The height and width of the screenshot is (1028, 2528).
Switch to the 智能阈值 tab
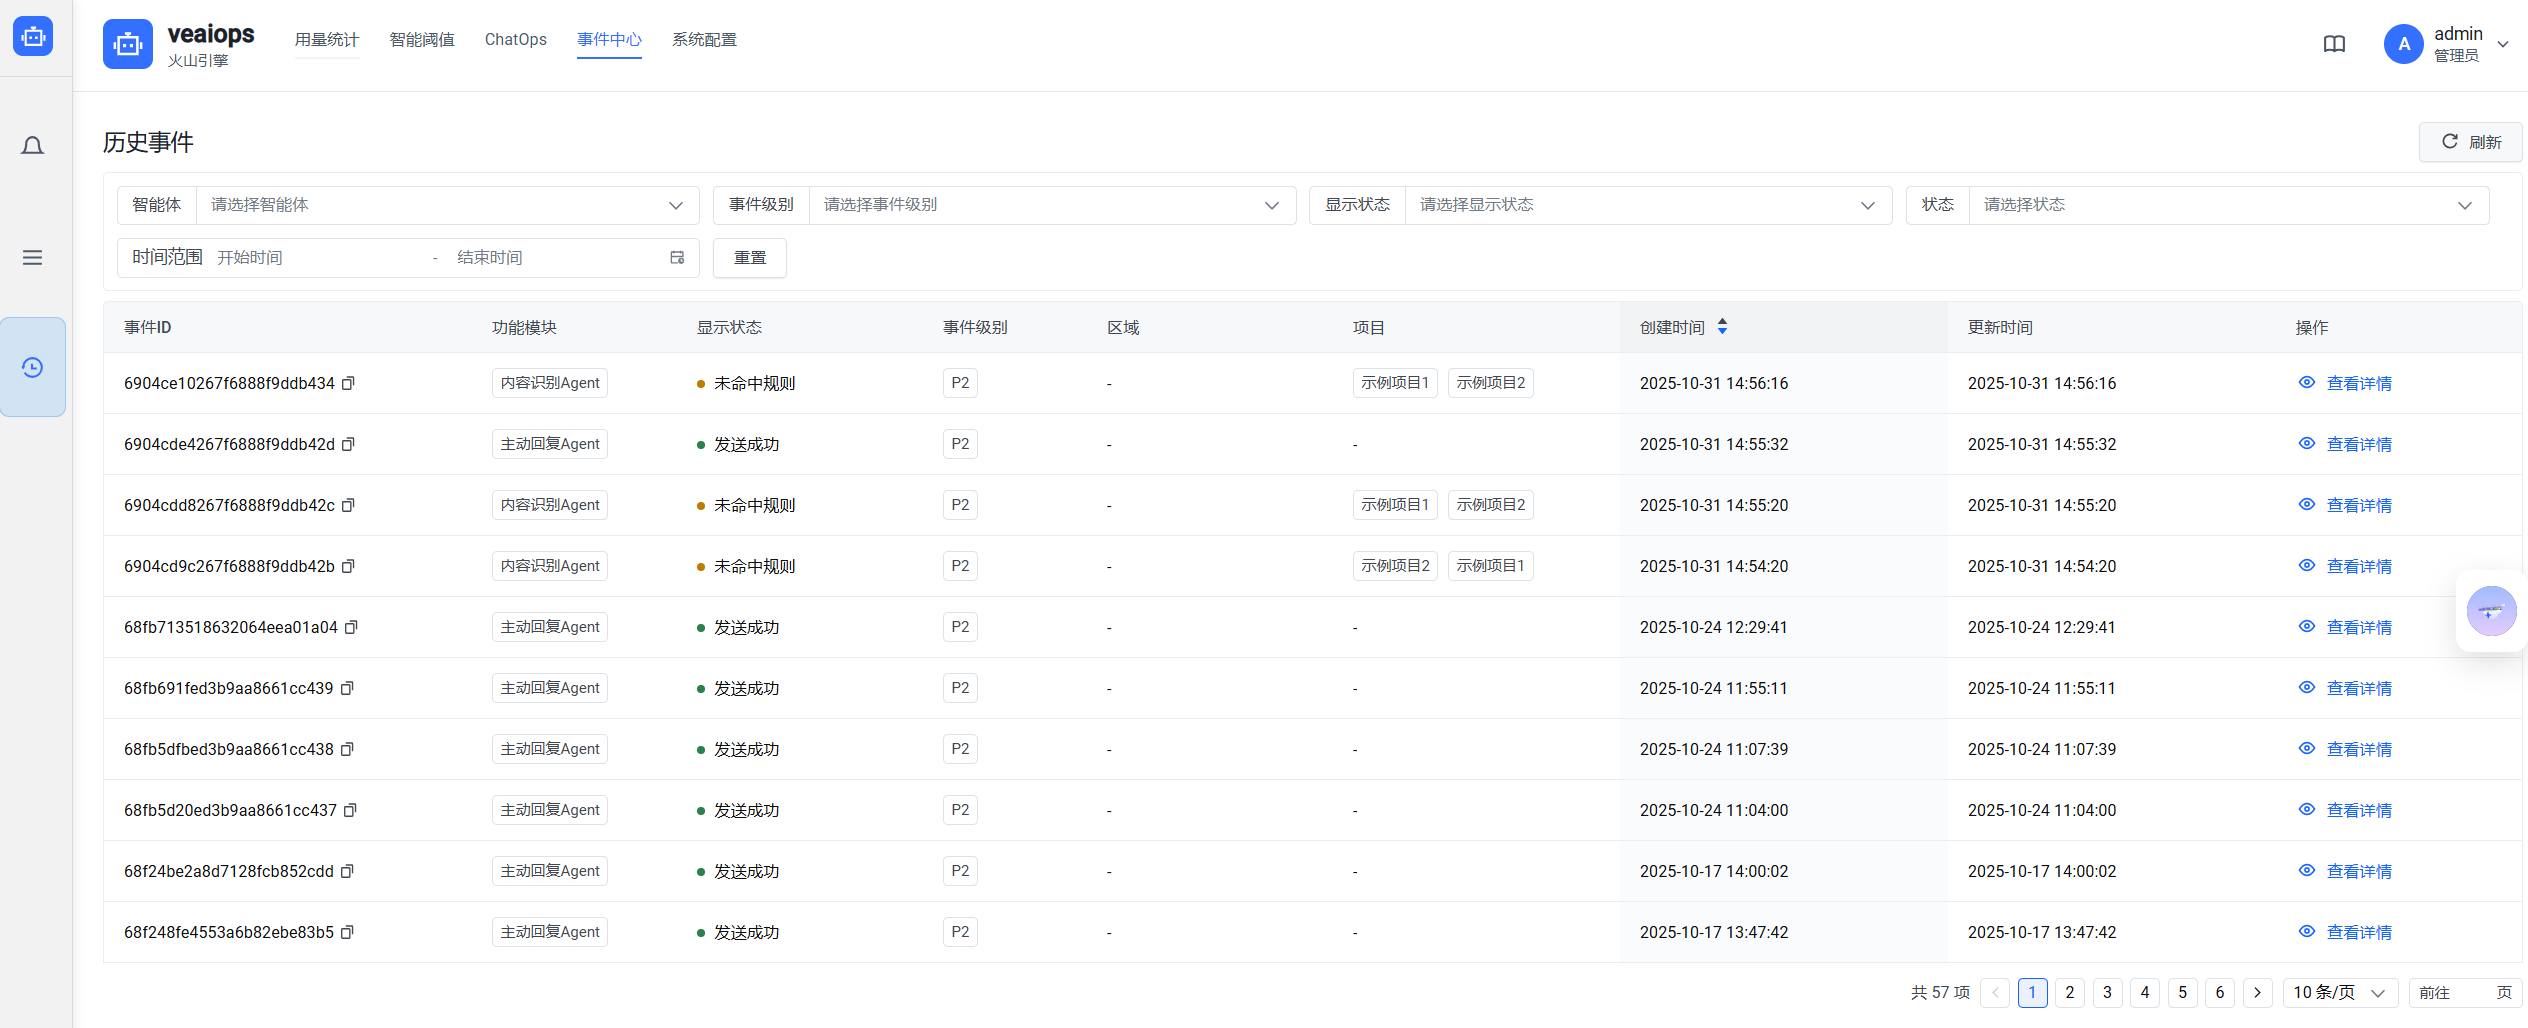coord(422,40)
